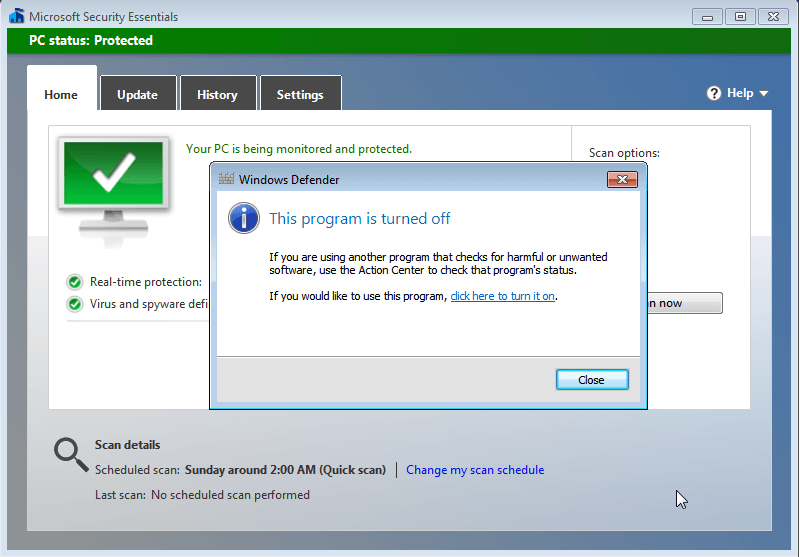The width and height of the screenshot is (799, 557).
Task: Click the 'Real-time protection:' label
Action: click(146, 282)
